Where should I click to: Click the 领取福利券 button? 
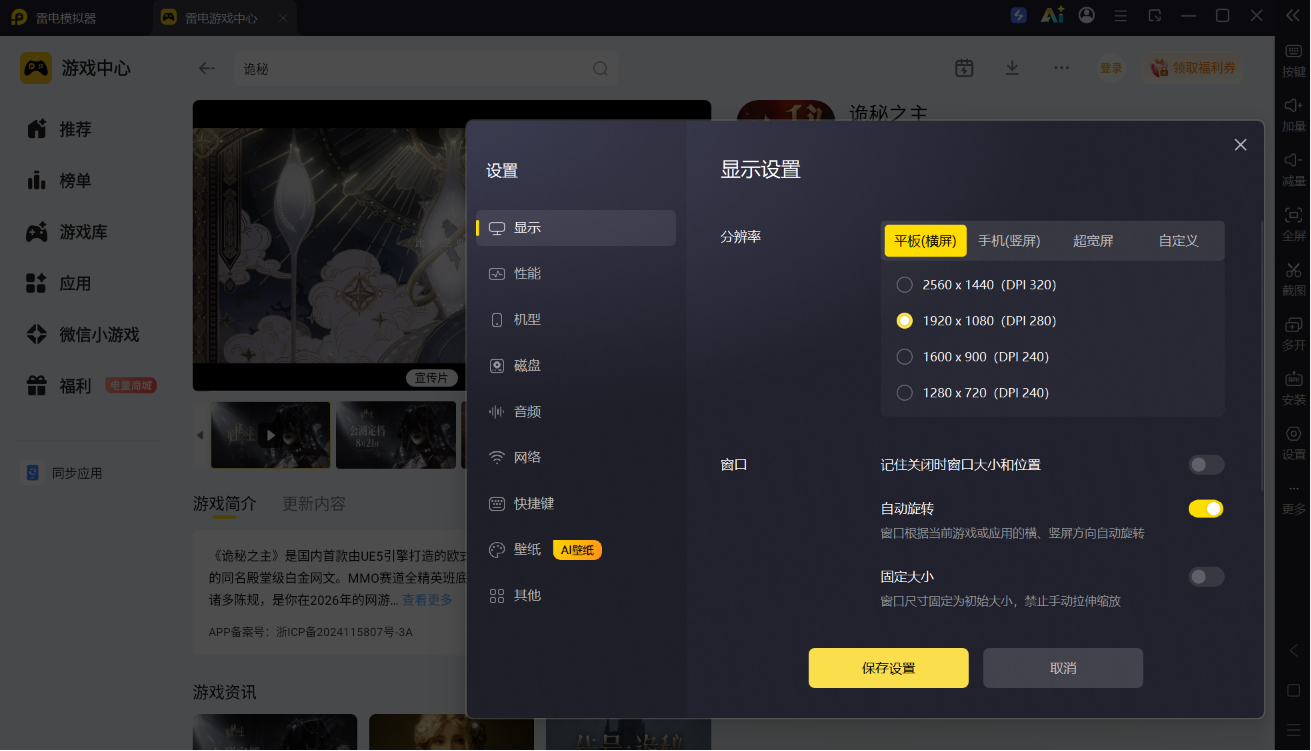[1193, 68]
